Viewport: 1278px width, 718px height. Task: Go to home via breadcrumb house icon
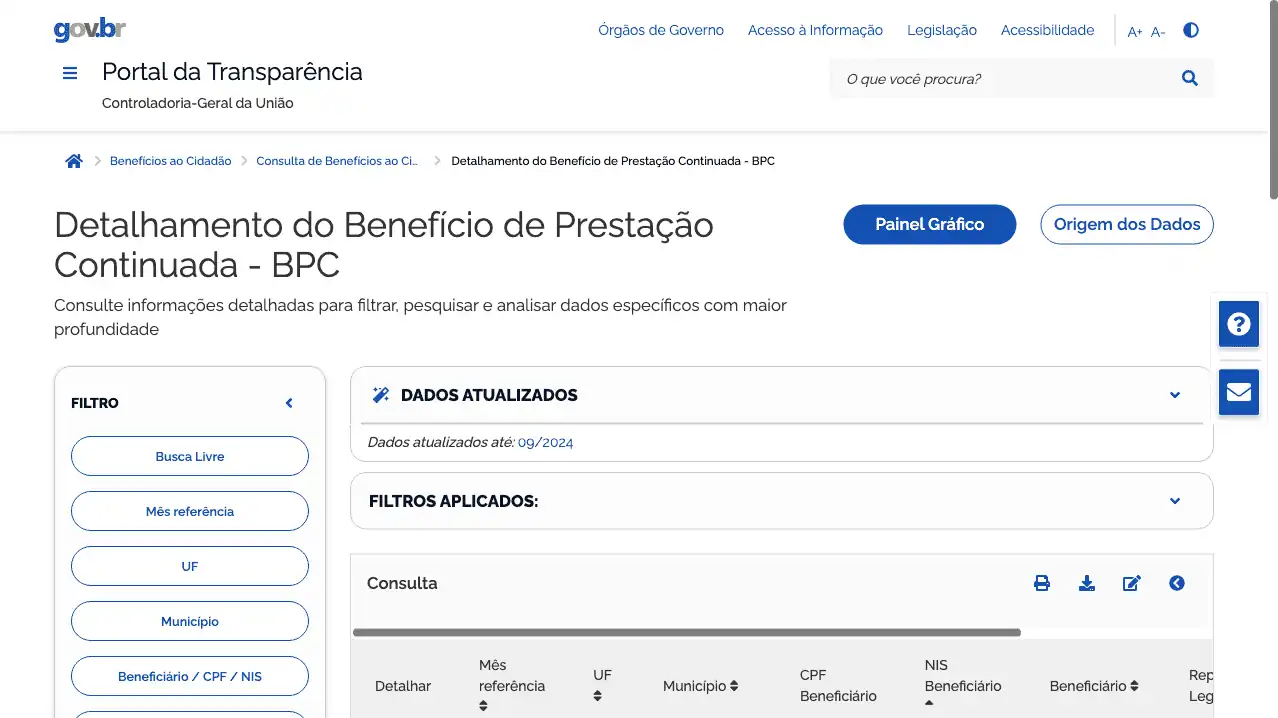74,161
